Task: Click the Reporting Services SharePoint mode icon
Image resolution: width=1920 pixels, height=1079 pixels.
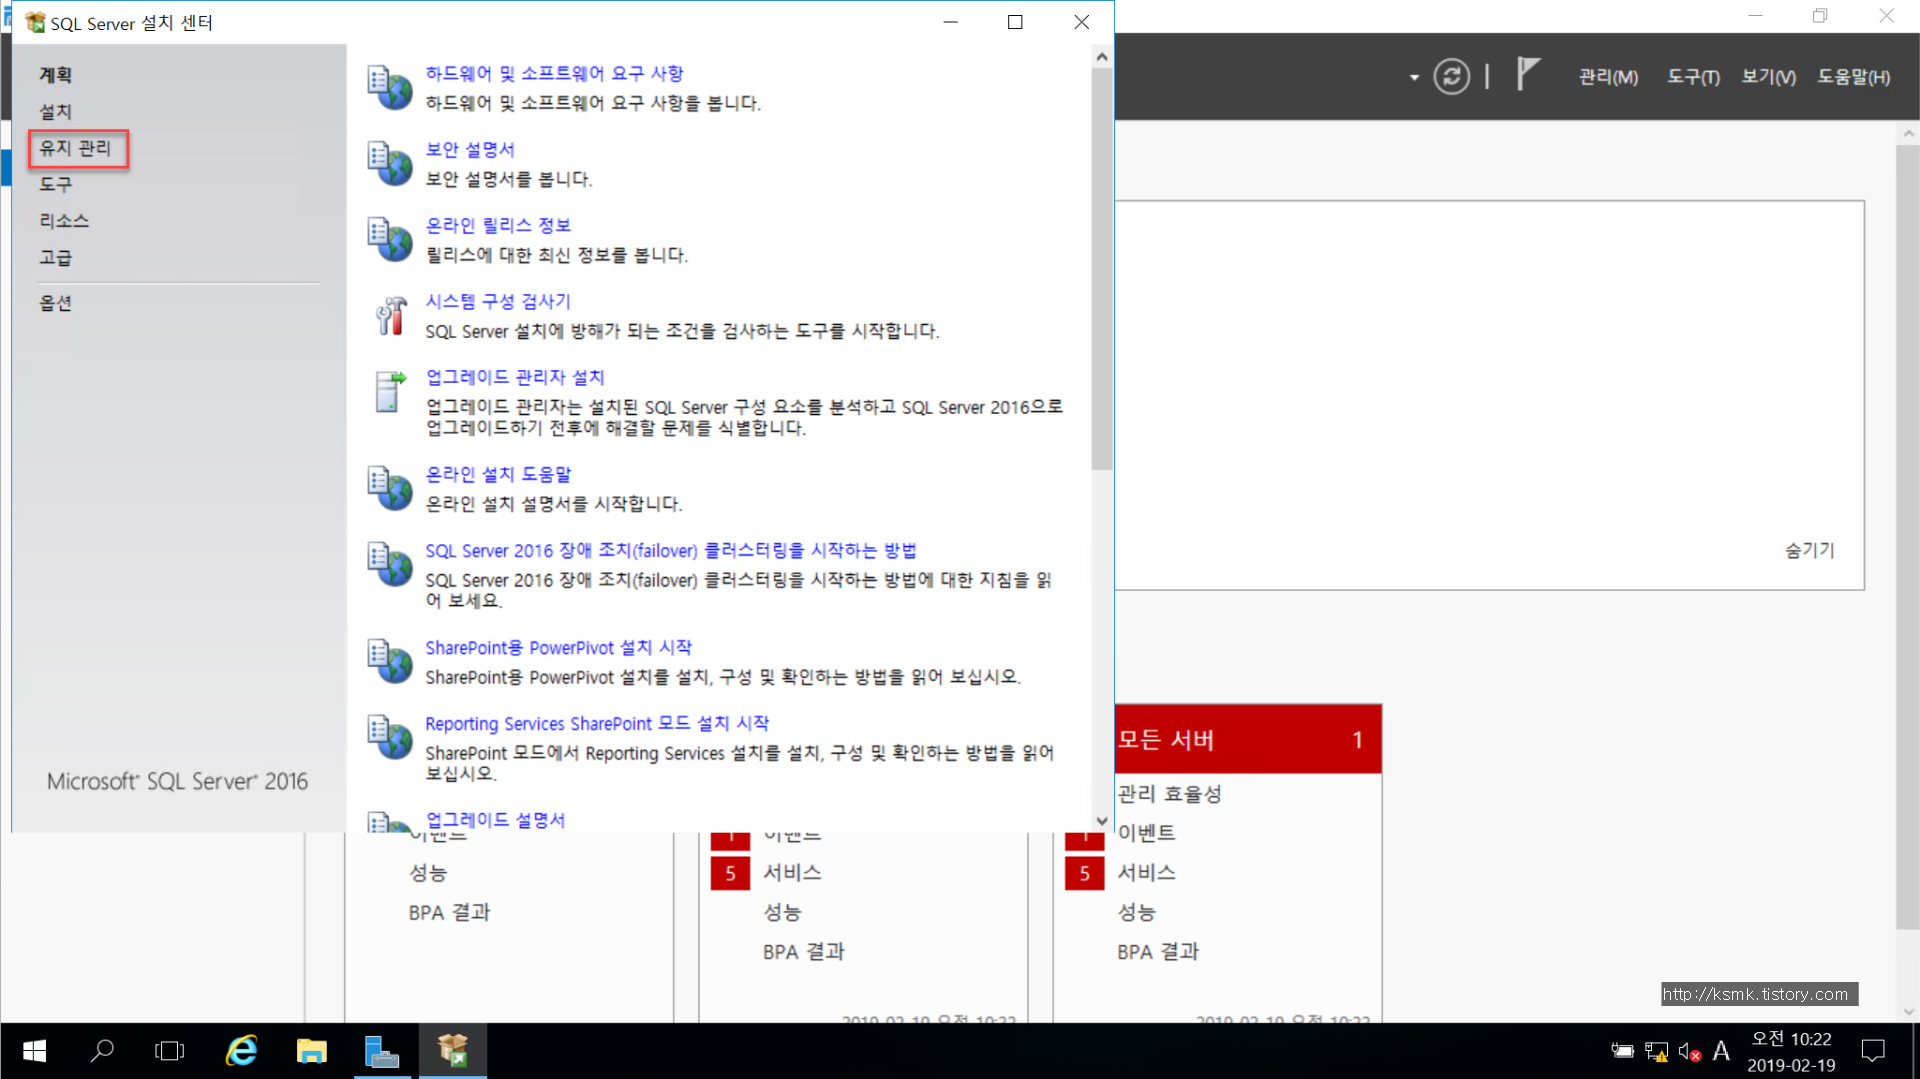Action: click(x=389, y=737)
